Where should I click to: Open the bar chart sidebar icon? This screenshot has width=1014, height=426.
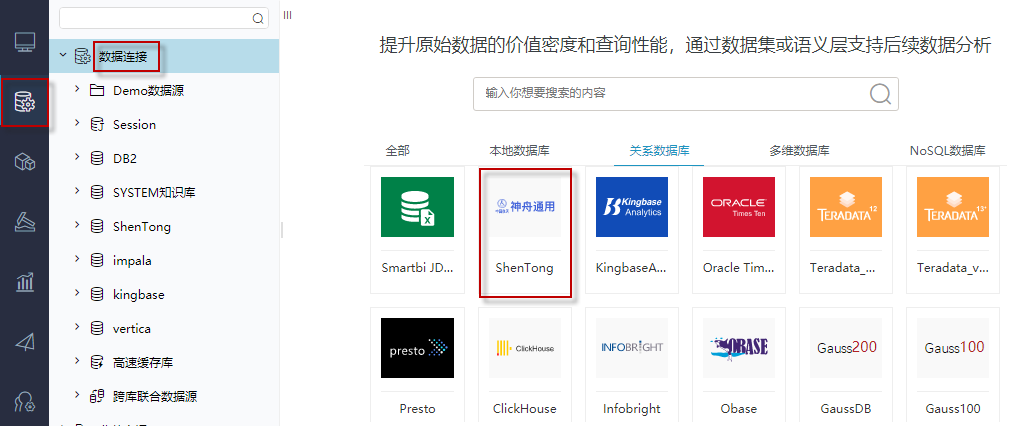tap(25, 281)
